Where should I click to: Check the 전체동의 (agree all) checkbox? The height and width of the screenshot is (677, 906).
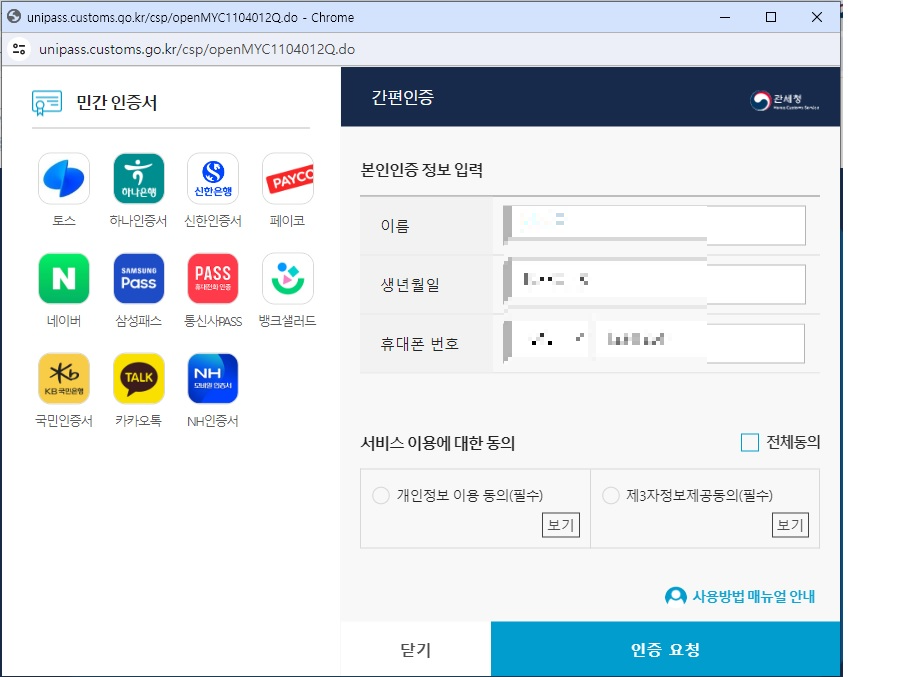click(749, 442)
